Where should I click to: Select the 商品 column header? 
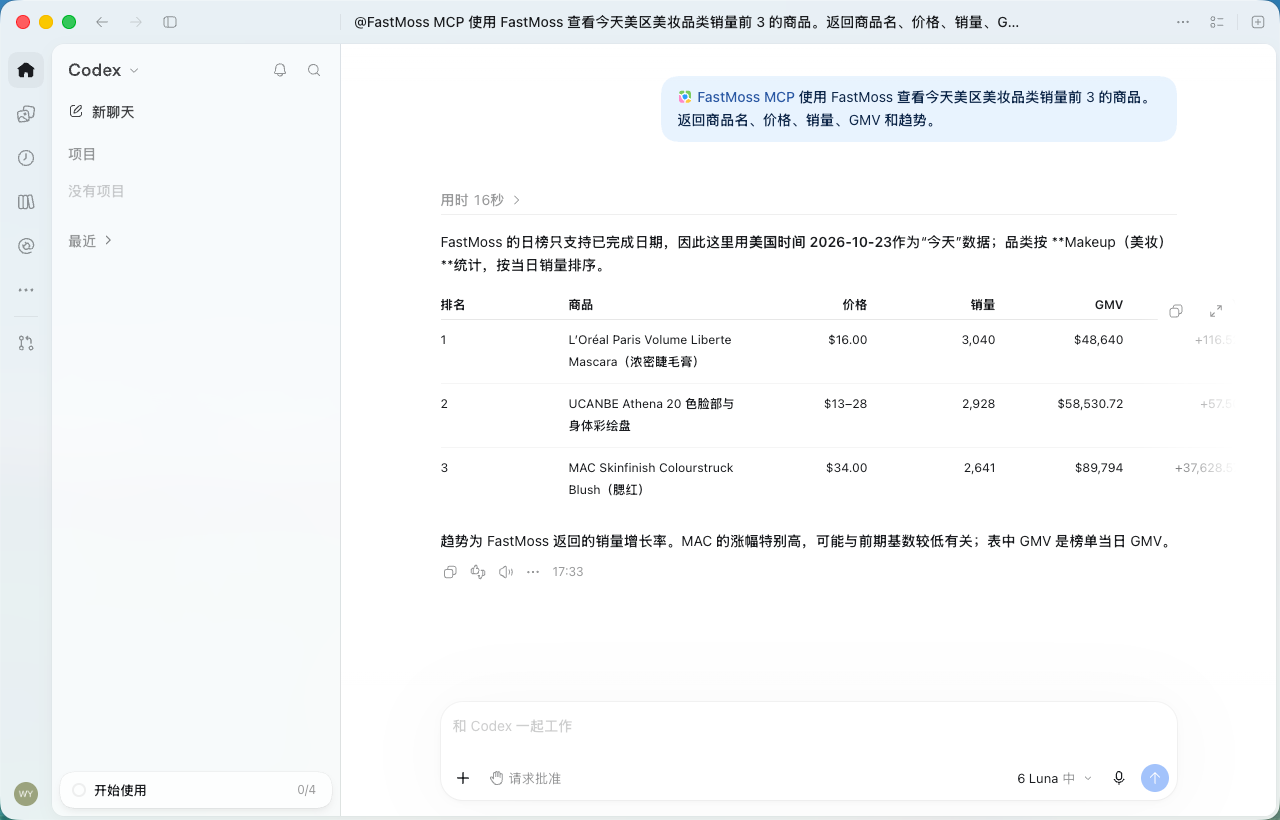(x=581, y=305)
